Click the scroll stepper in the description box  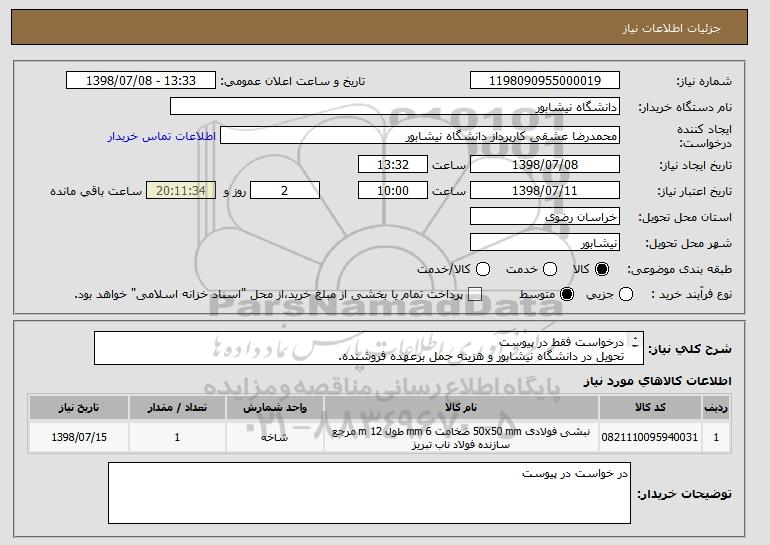click(635, 342)
